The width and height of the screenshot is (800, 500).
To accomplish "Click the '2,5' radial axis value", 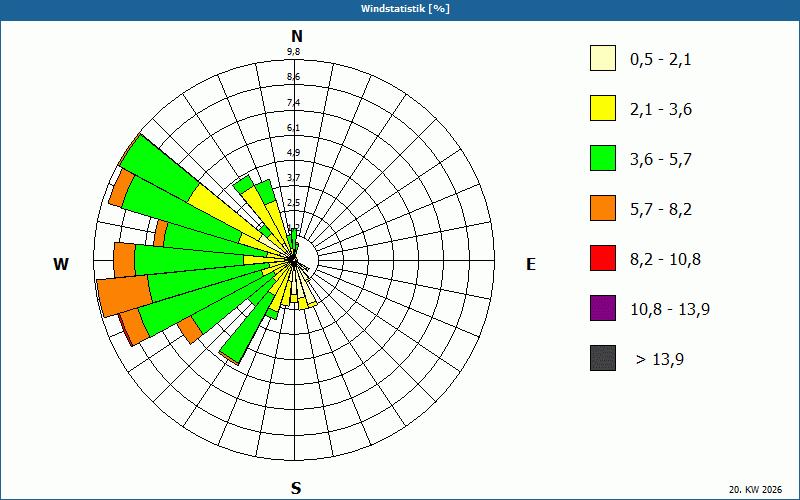I will tap(293, 203).
